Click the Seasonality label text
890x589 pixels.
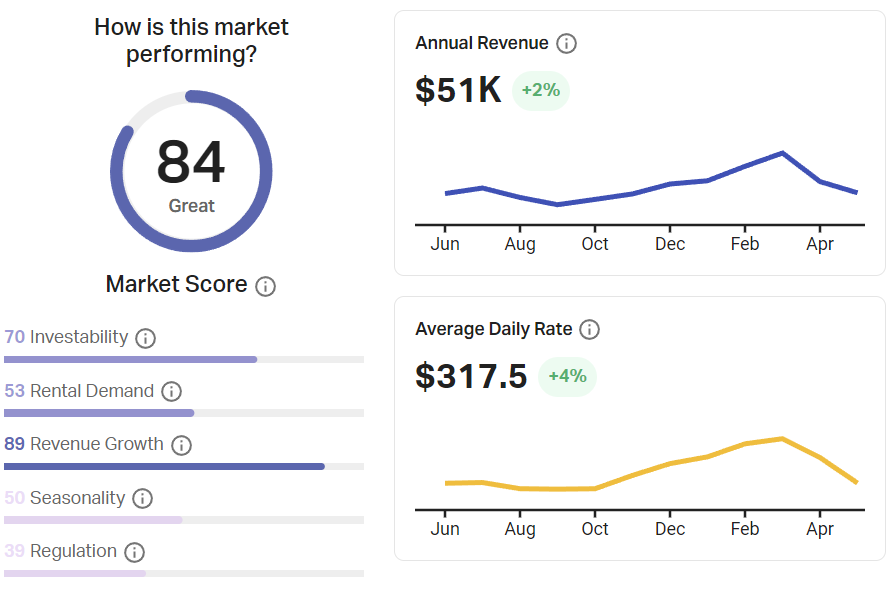[x=78, y=498]
